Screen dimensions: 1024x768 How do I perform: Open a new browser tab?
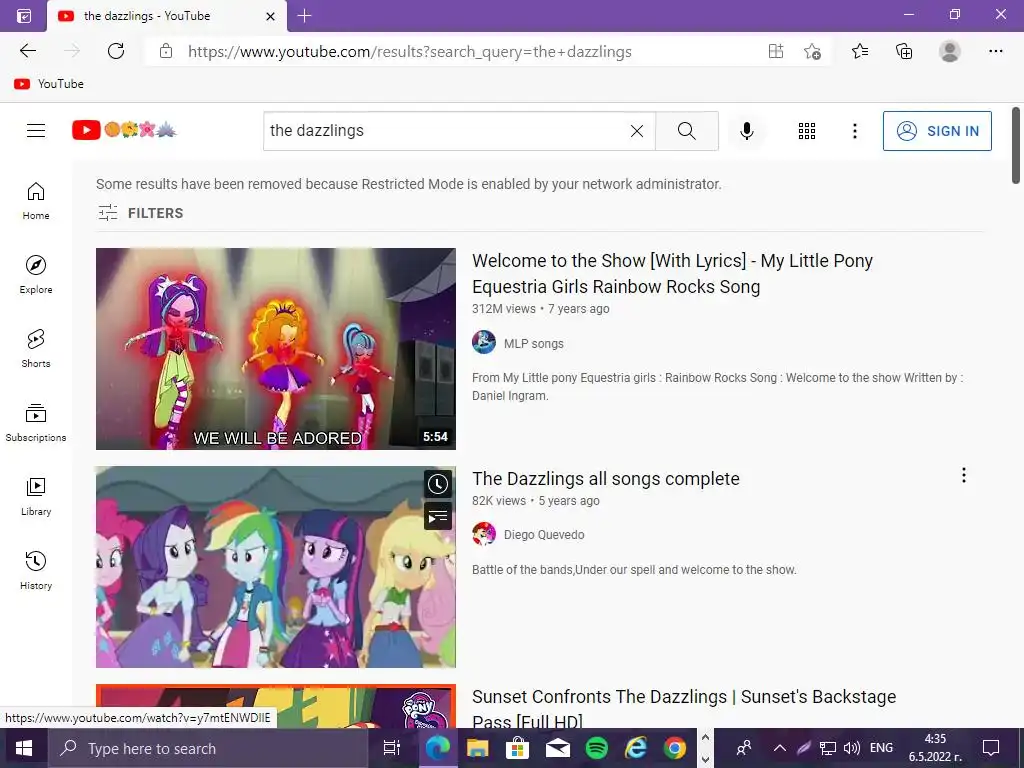[304, 16]
